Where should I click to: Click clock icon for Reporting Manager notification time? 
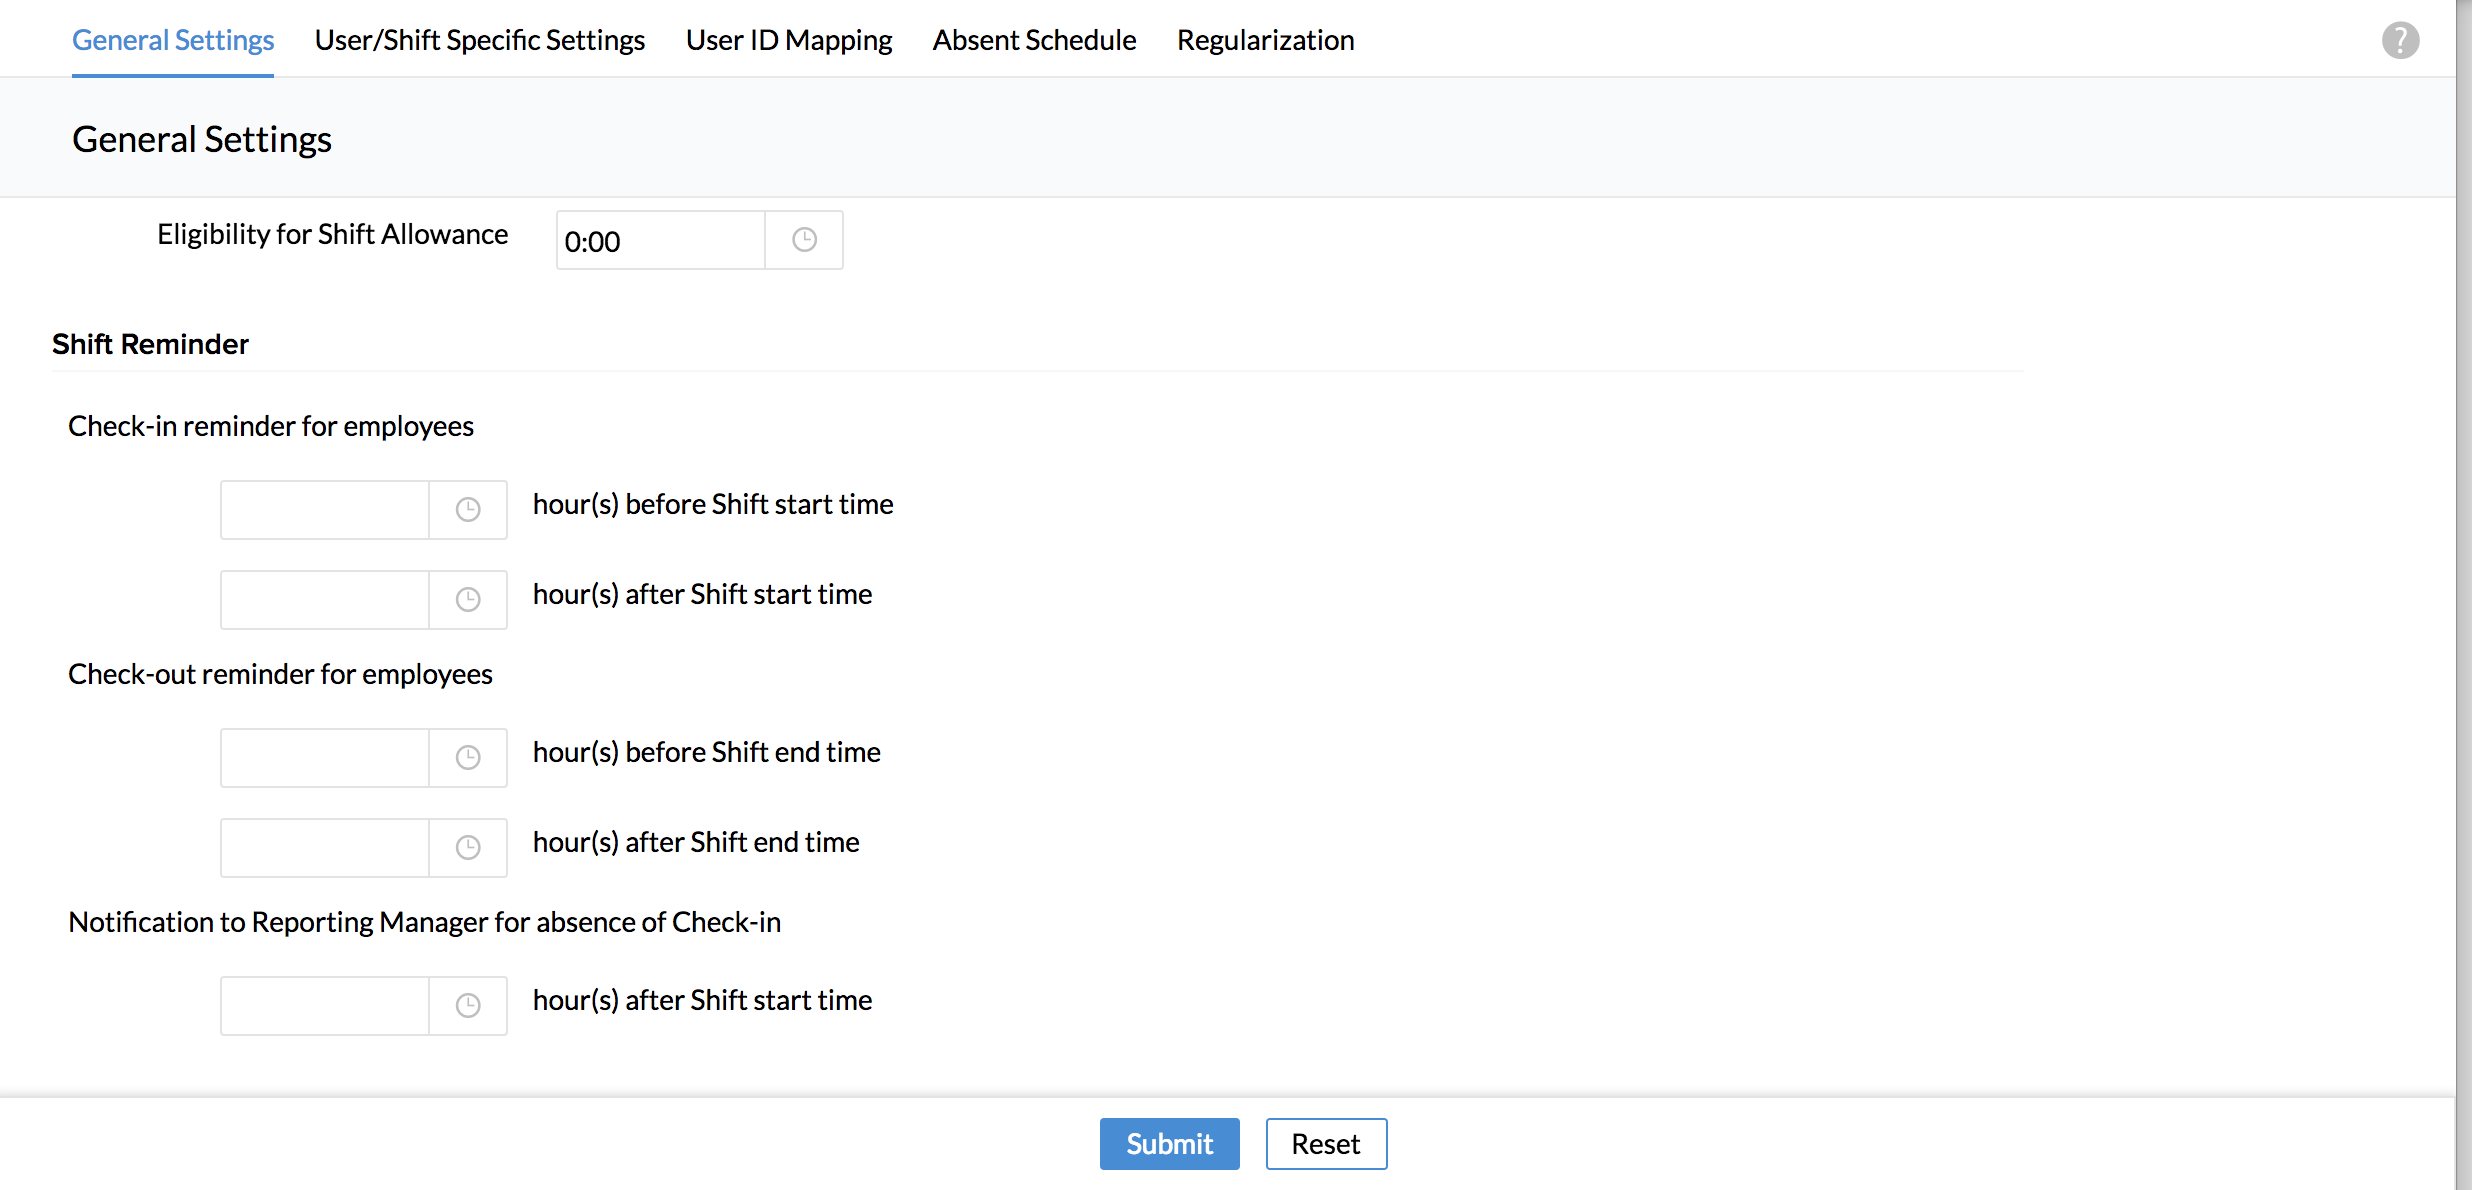pyautogui.click(x=467, y=1006)
